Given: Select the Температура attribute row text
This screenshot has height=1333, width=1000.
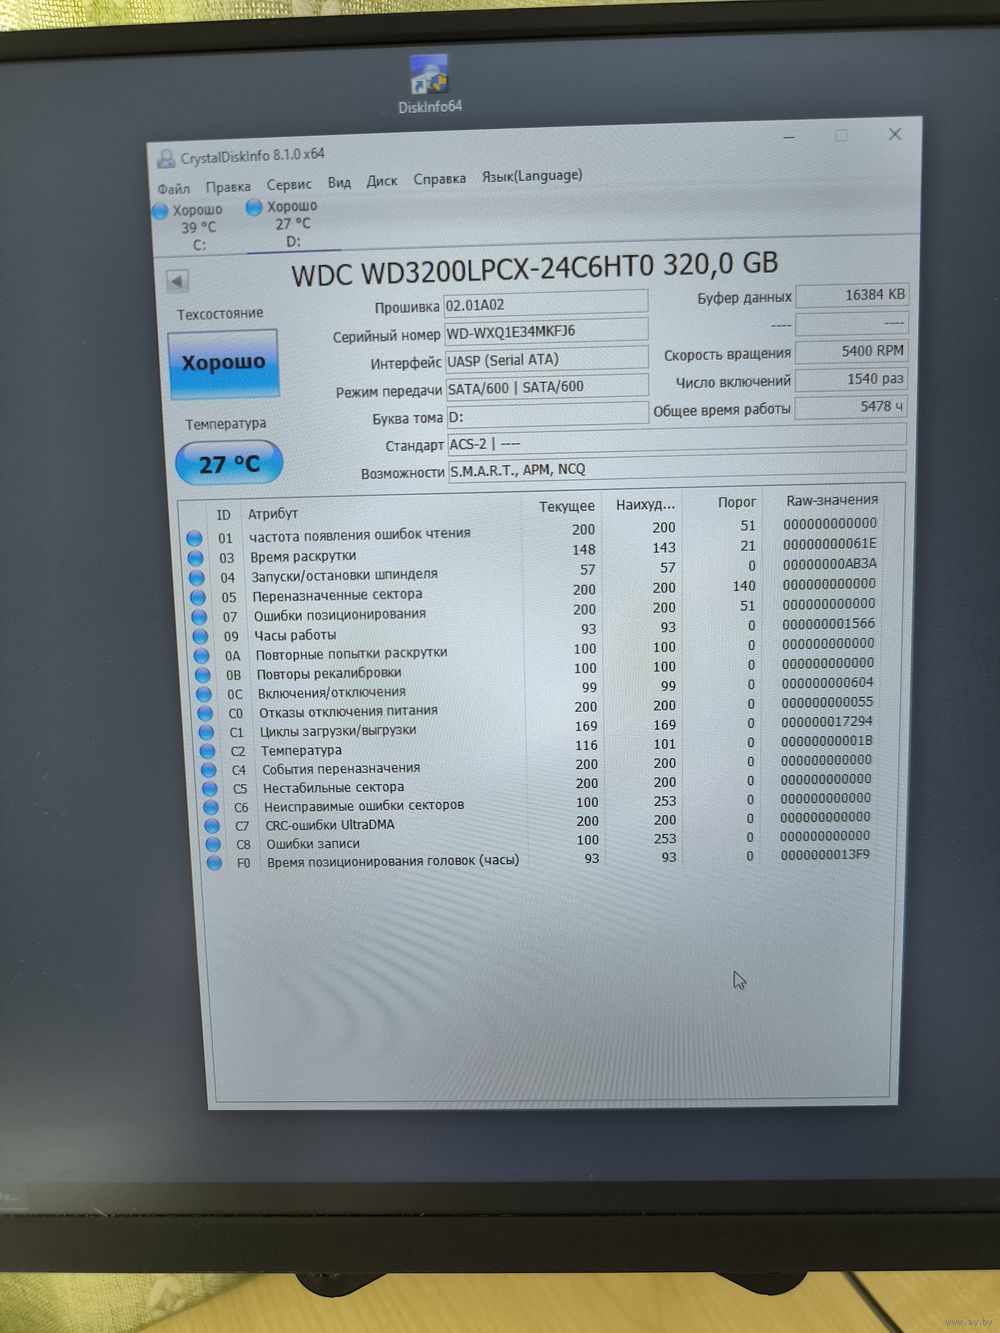Looking at the screenshot, I should point(301,751).
